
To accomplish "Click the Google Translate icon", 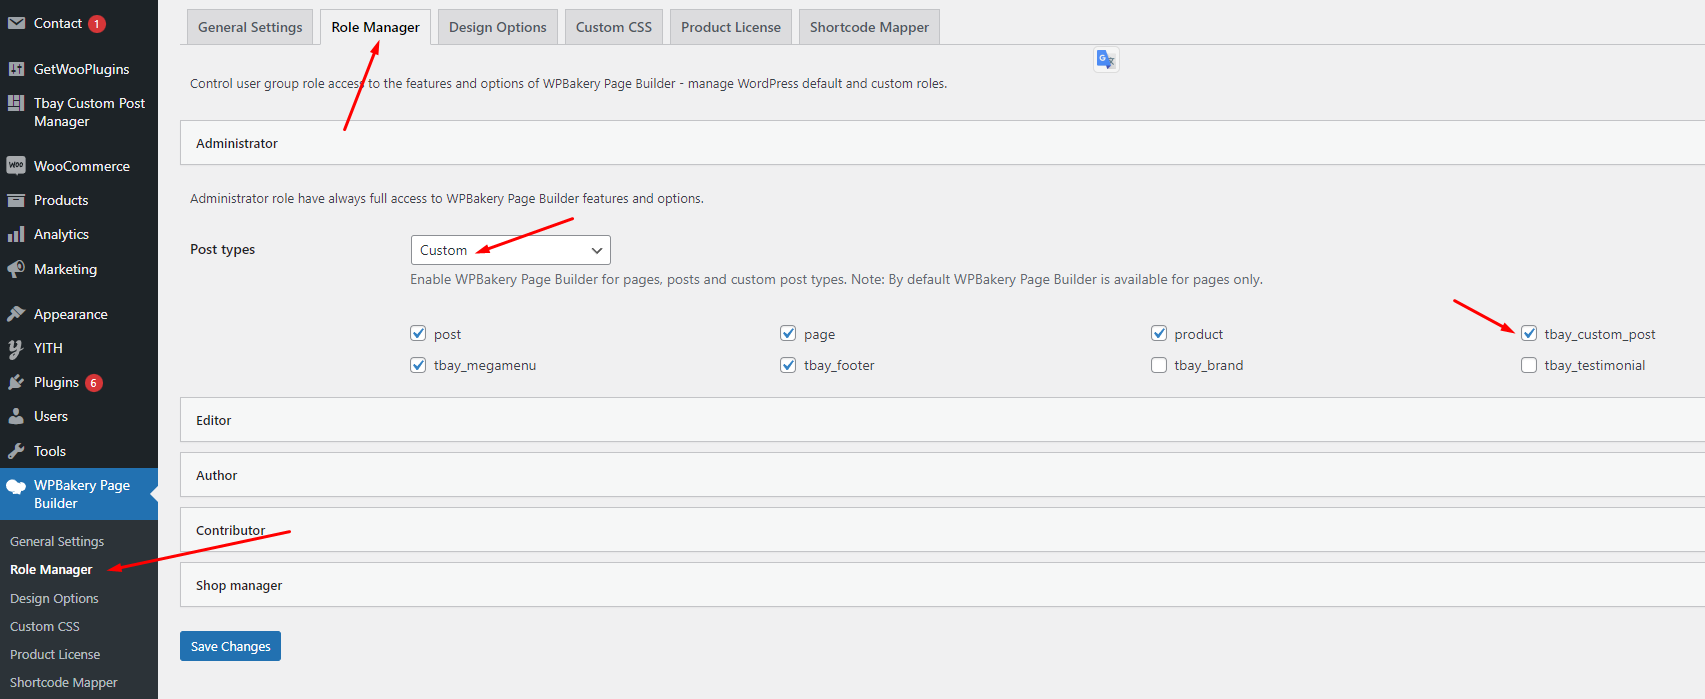I will [x=1105, y=60].
